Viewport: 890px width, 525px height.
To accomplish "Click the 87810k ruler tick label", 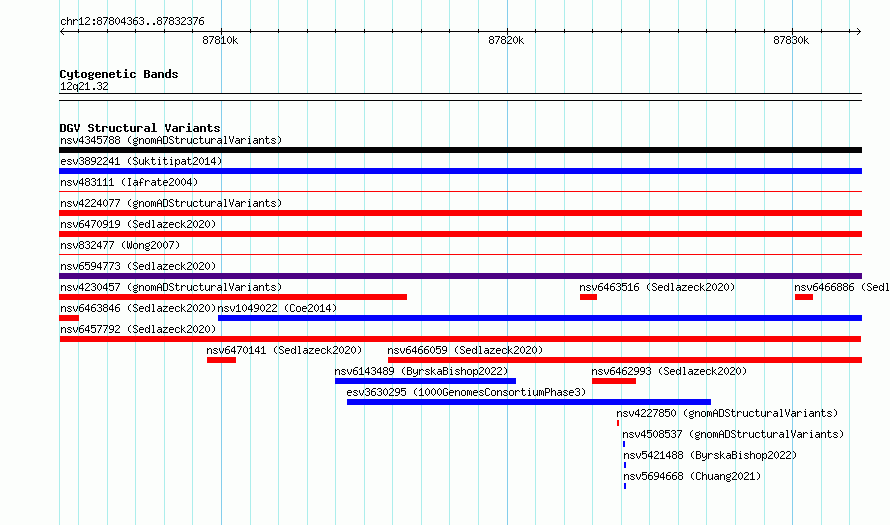I will pos(220,40).
